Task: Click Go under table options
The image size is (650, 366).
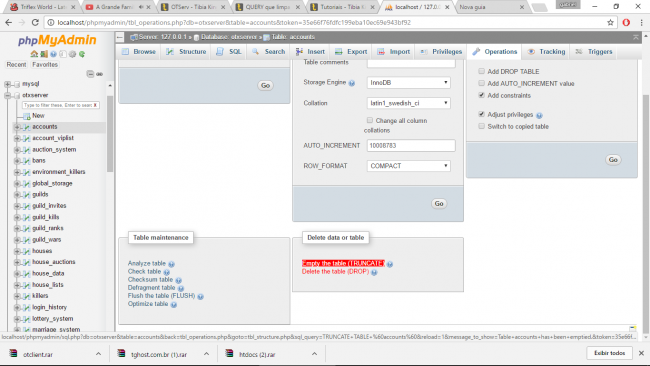Action: click(439, 204)
